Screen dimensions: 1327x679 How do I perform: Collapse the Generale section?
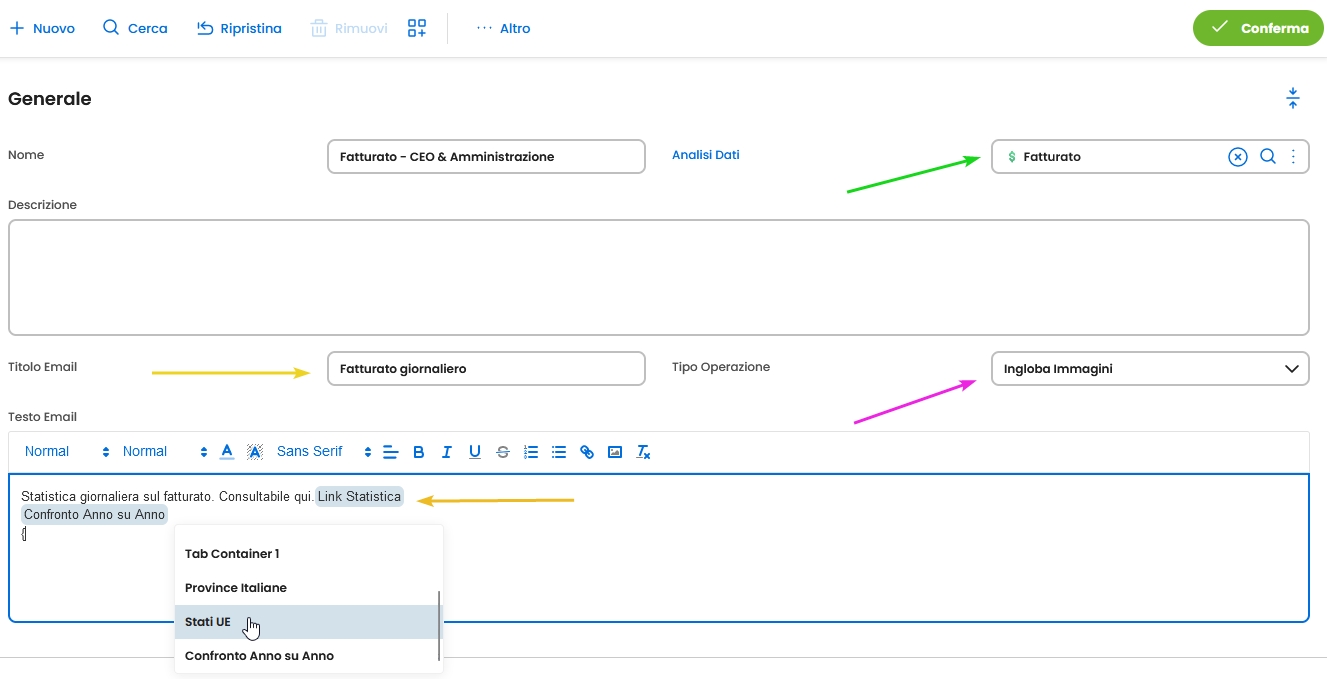coord(1292,98)
